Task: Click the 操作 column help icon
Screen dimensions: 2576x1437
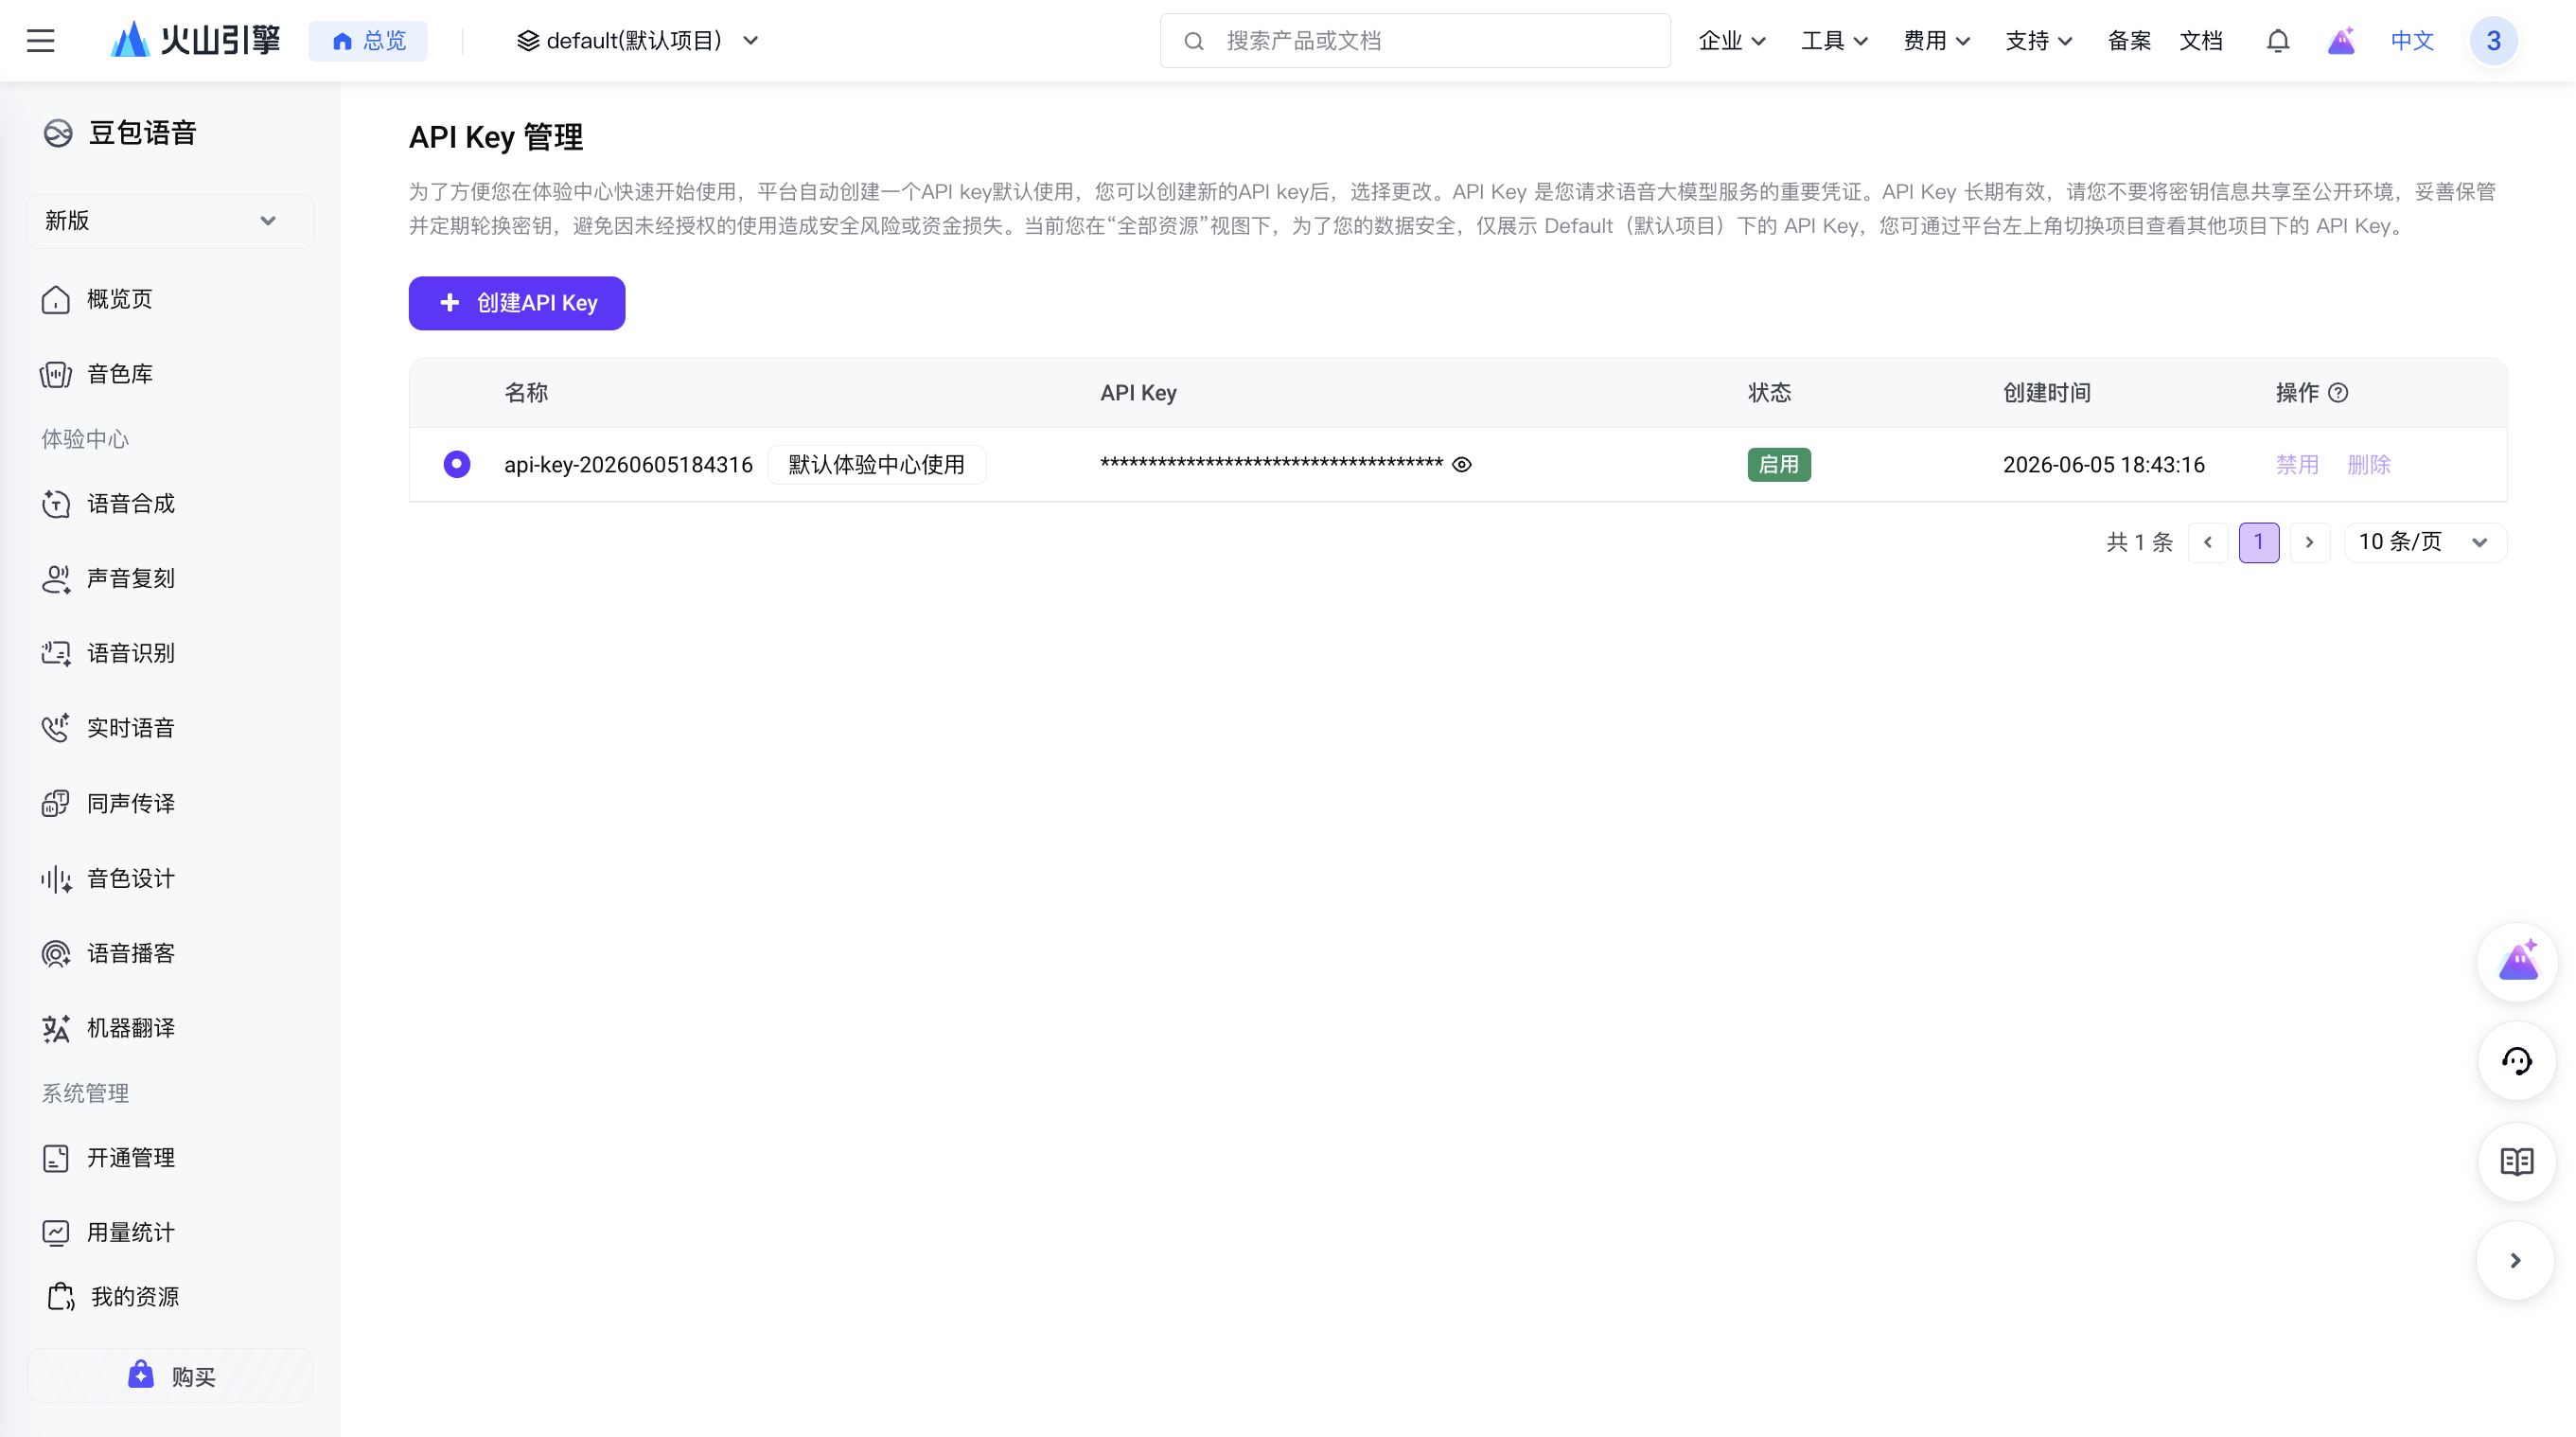Action: pos(2338,393)
